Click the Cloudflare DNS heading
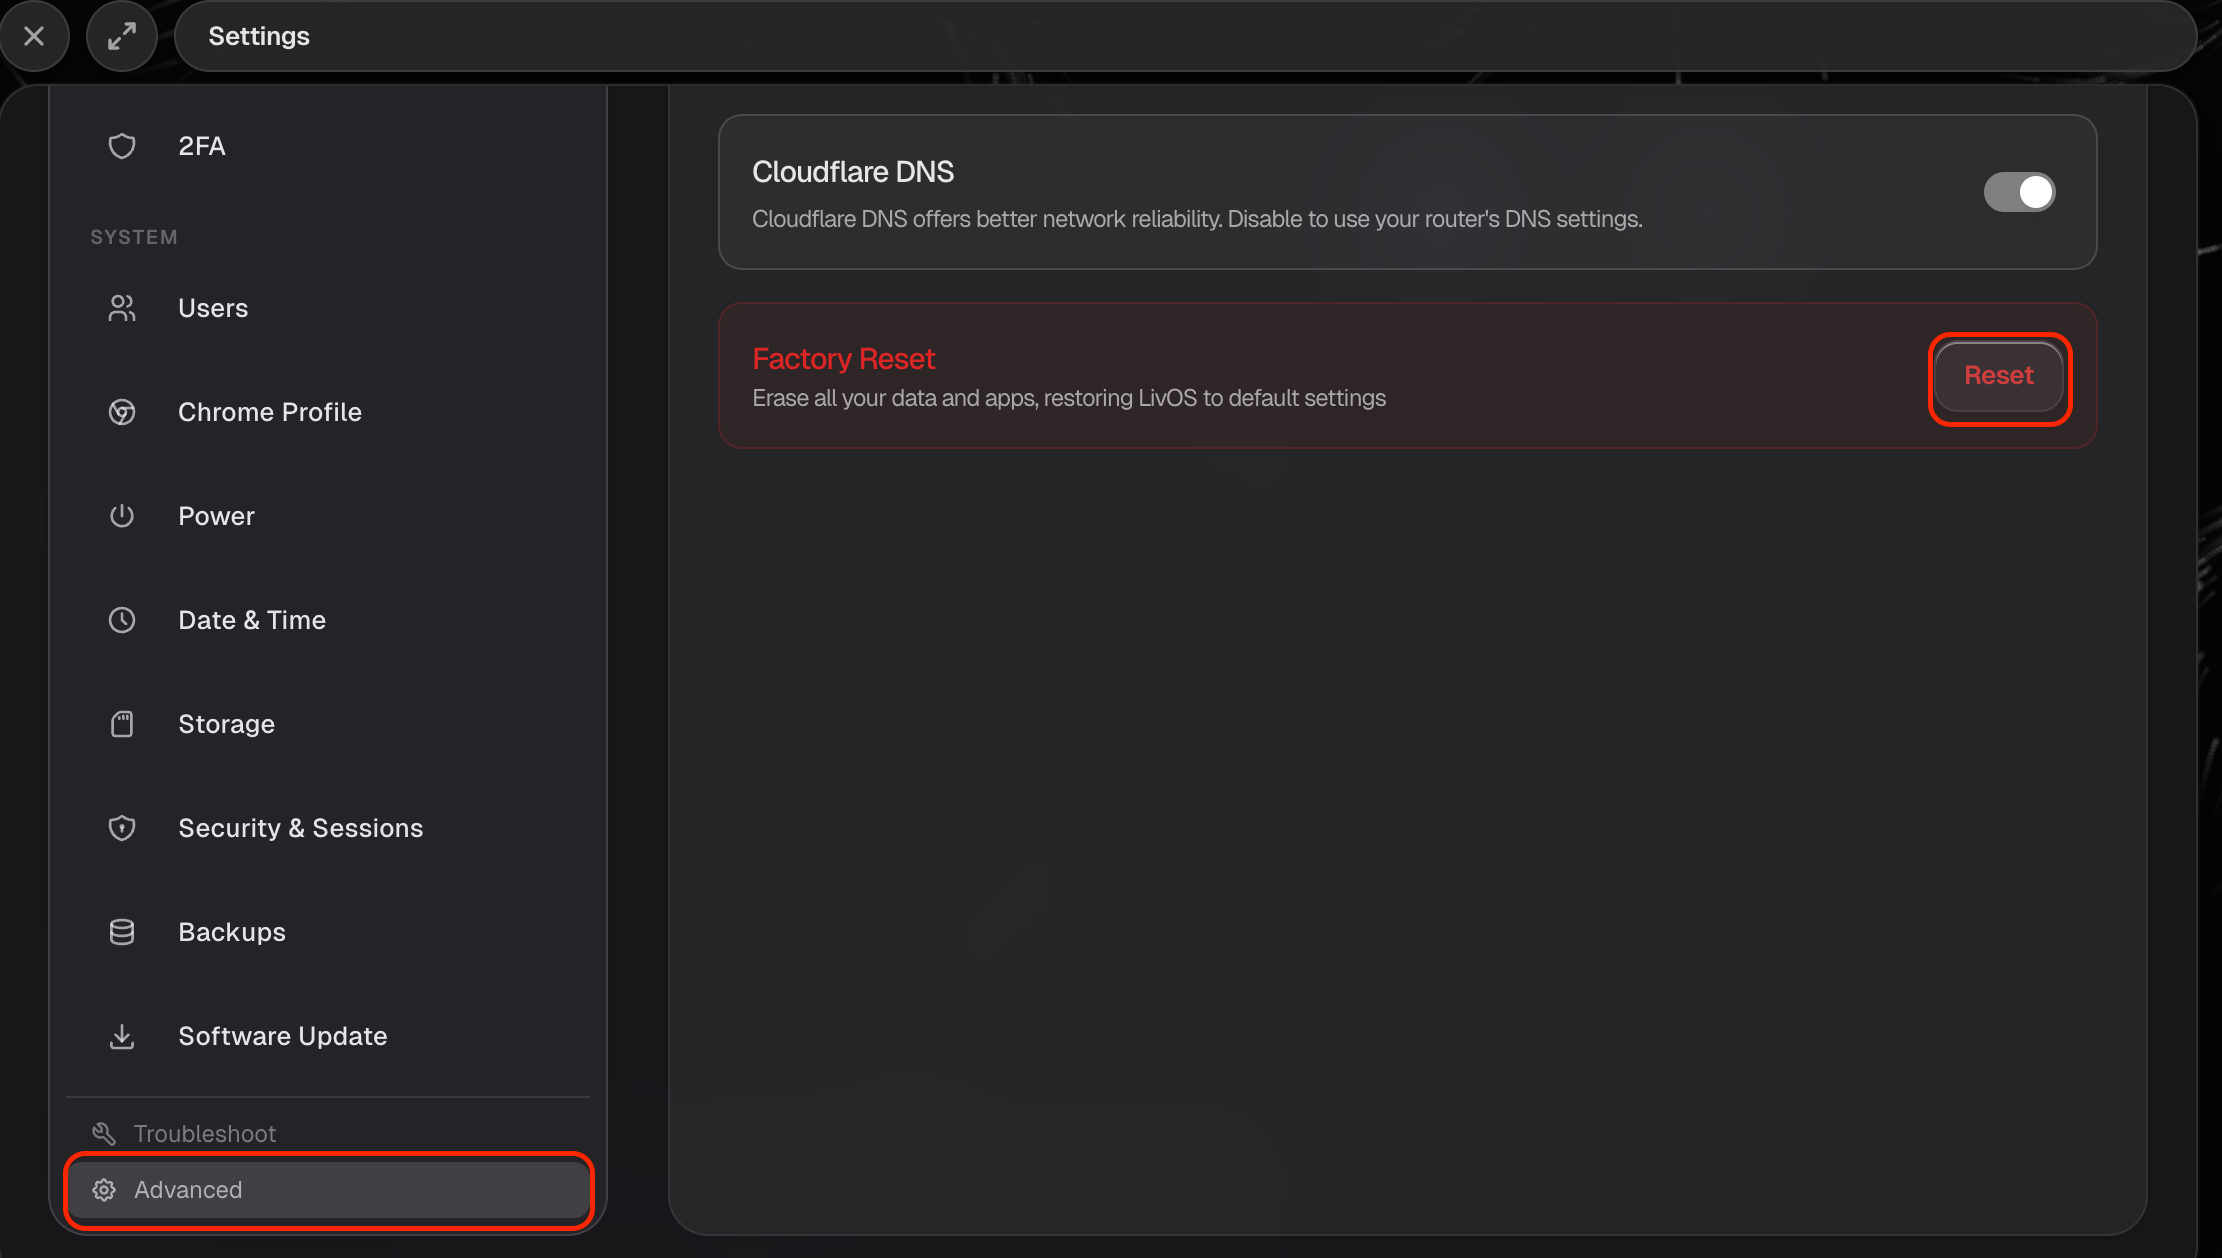The height and width of the screenshot is (1258, 2222). click(853, 172)
